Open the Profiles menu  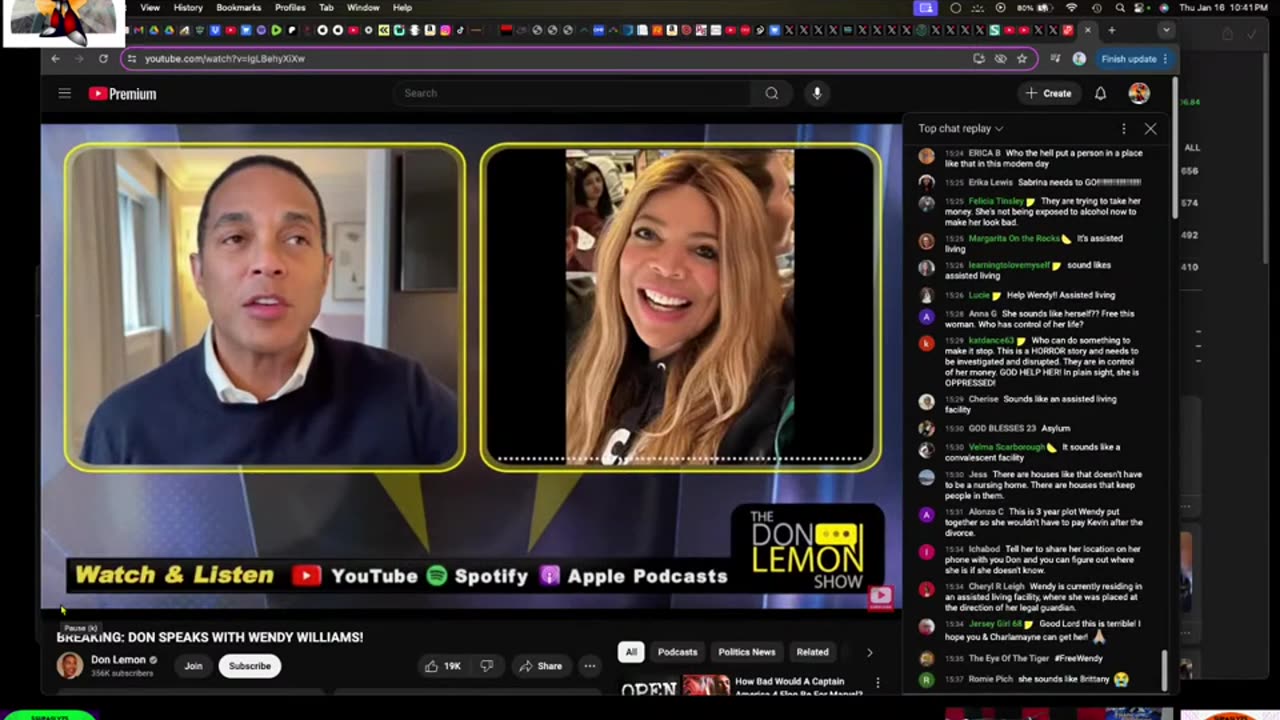point(290,8)
